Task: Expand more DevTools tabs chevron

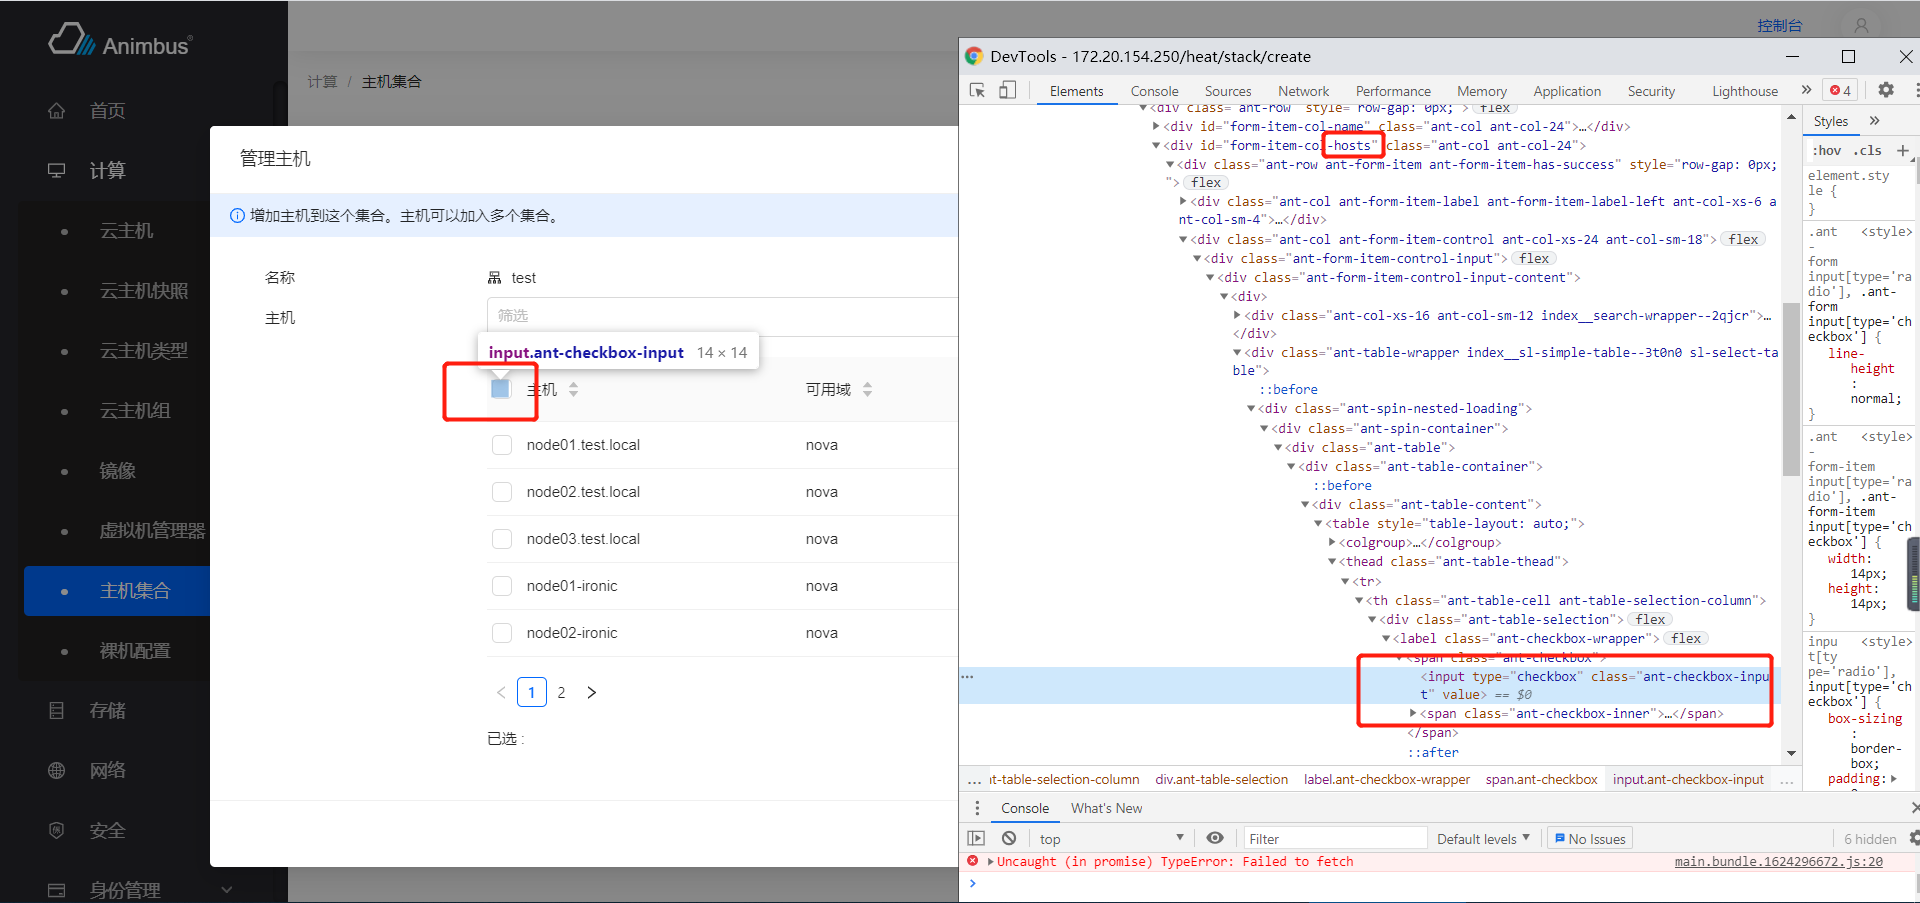Action: pos(1806,90)
